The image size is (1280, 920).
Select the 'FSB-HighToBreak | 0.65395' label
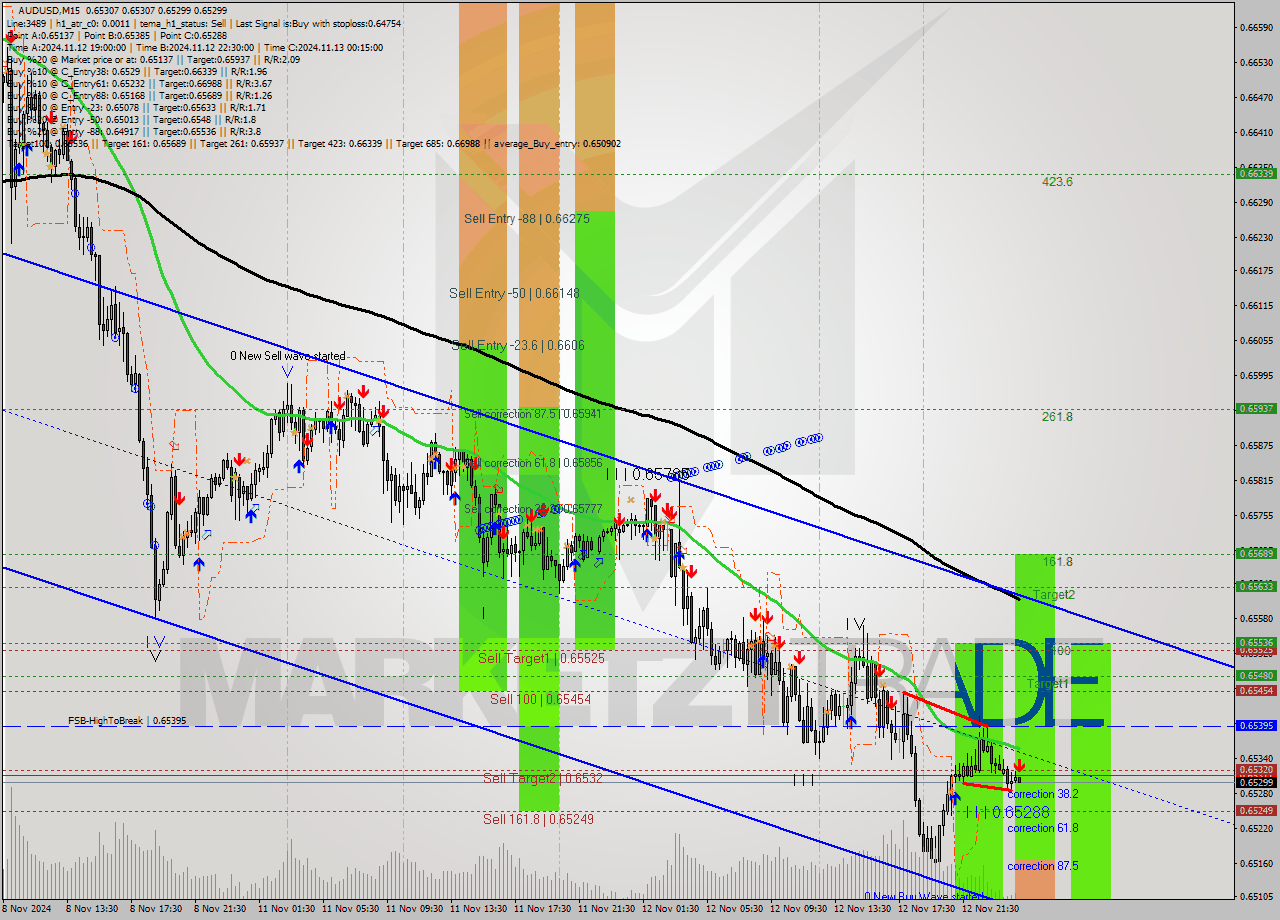click(x=127, y=721)
